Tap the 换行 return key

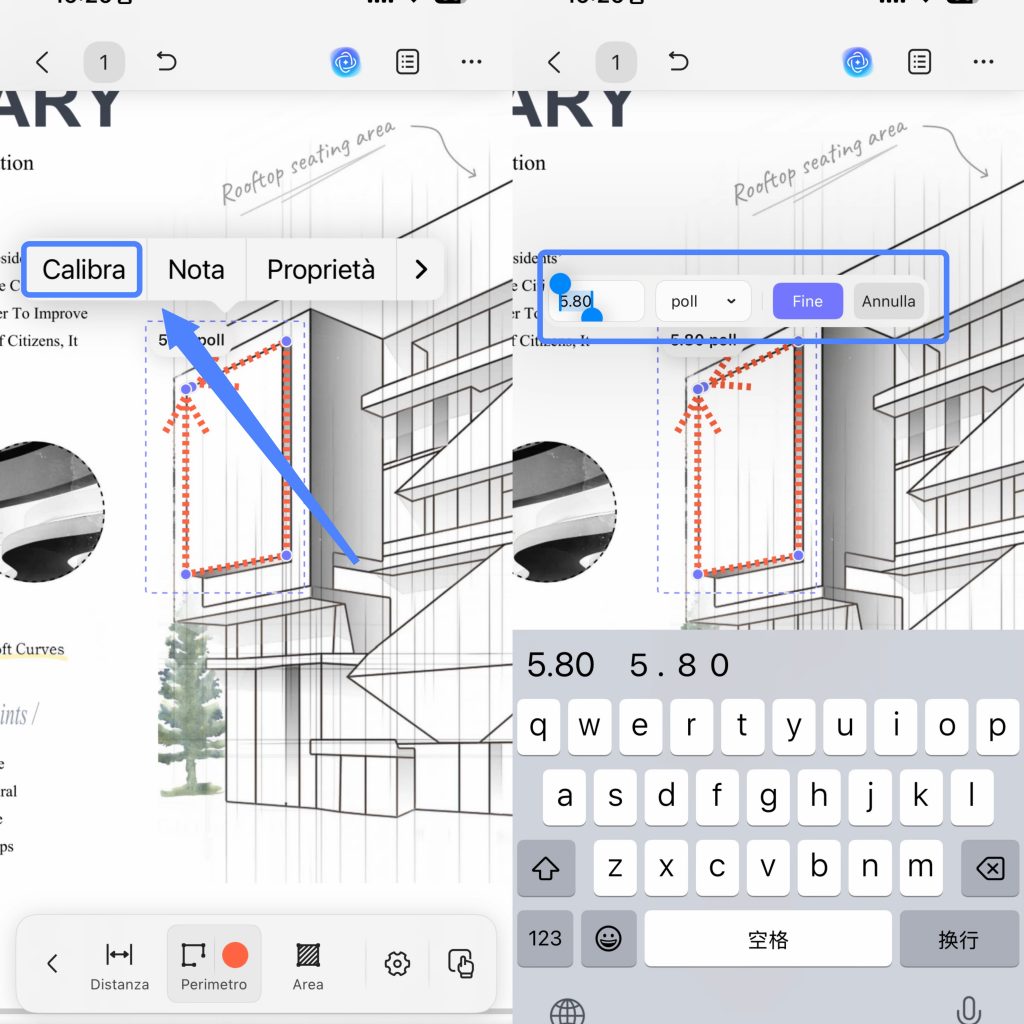(959, 938)
